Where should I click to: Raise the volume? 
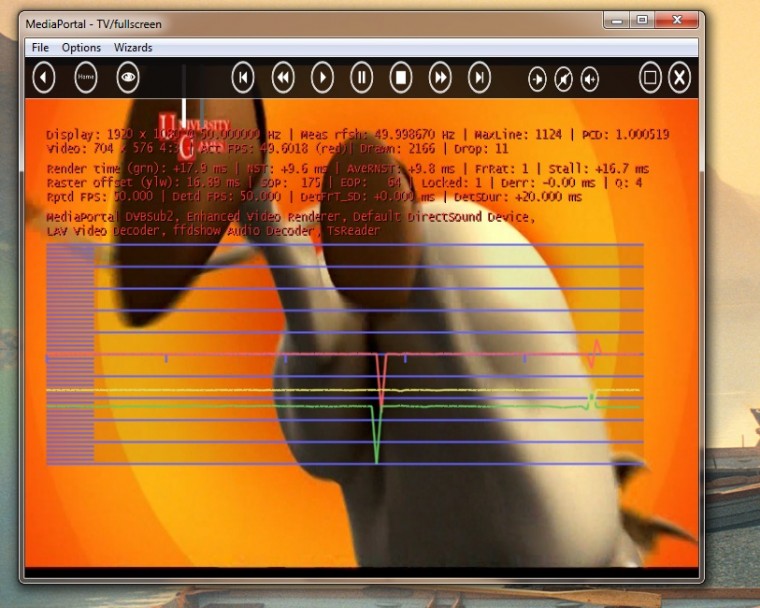click(x=590, y=79)
